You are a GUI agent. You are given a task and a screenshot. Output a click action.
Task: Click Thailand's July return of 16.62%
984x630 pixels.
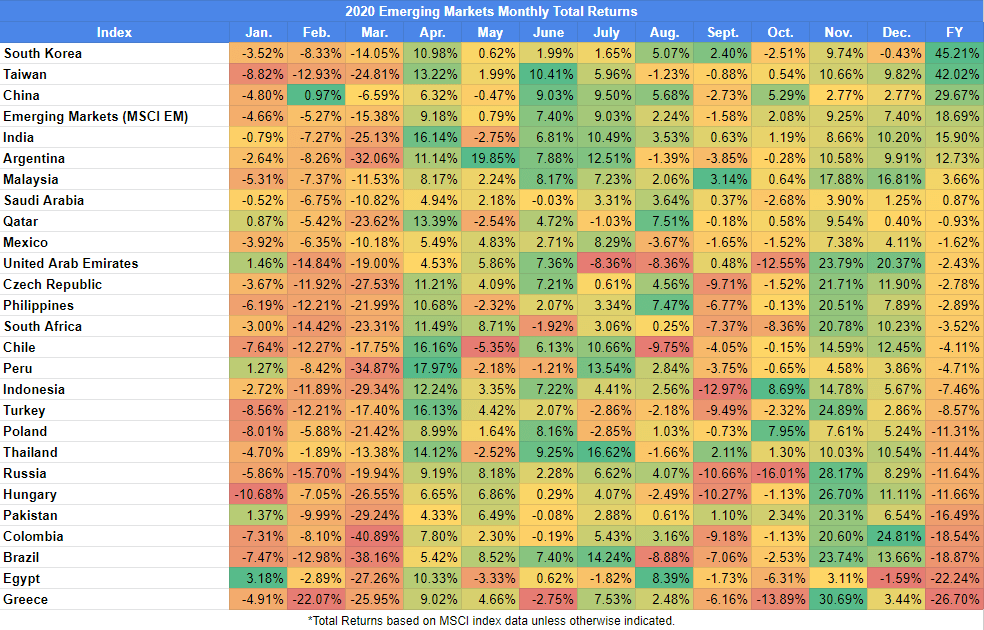coord(606,452)
